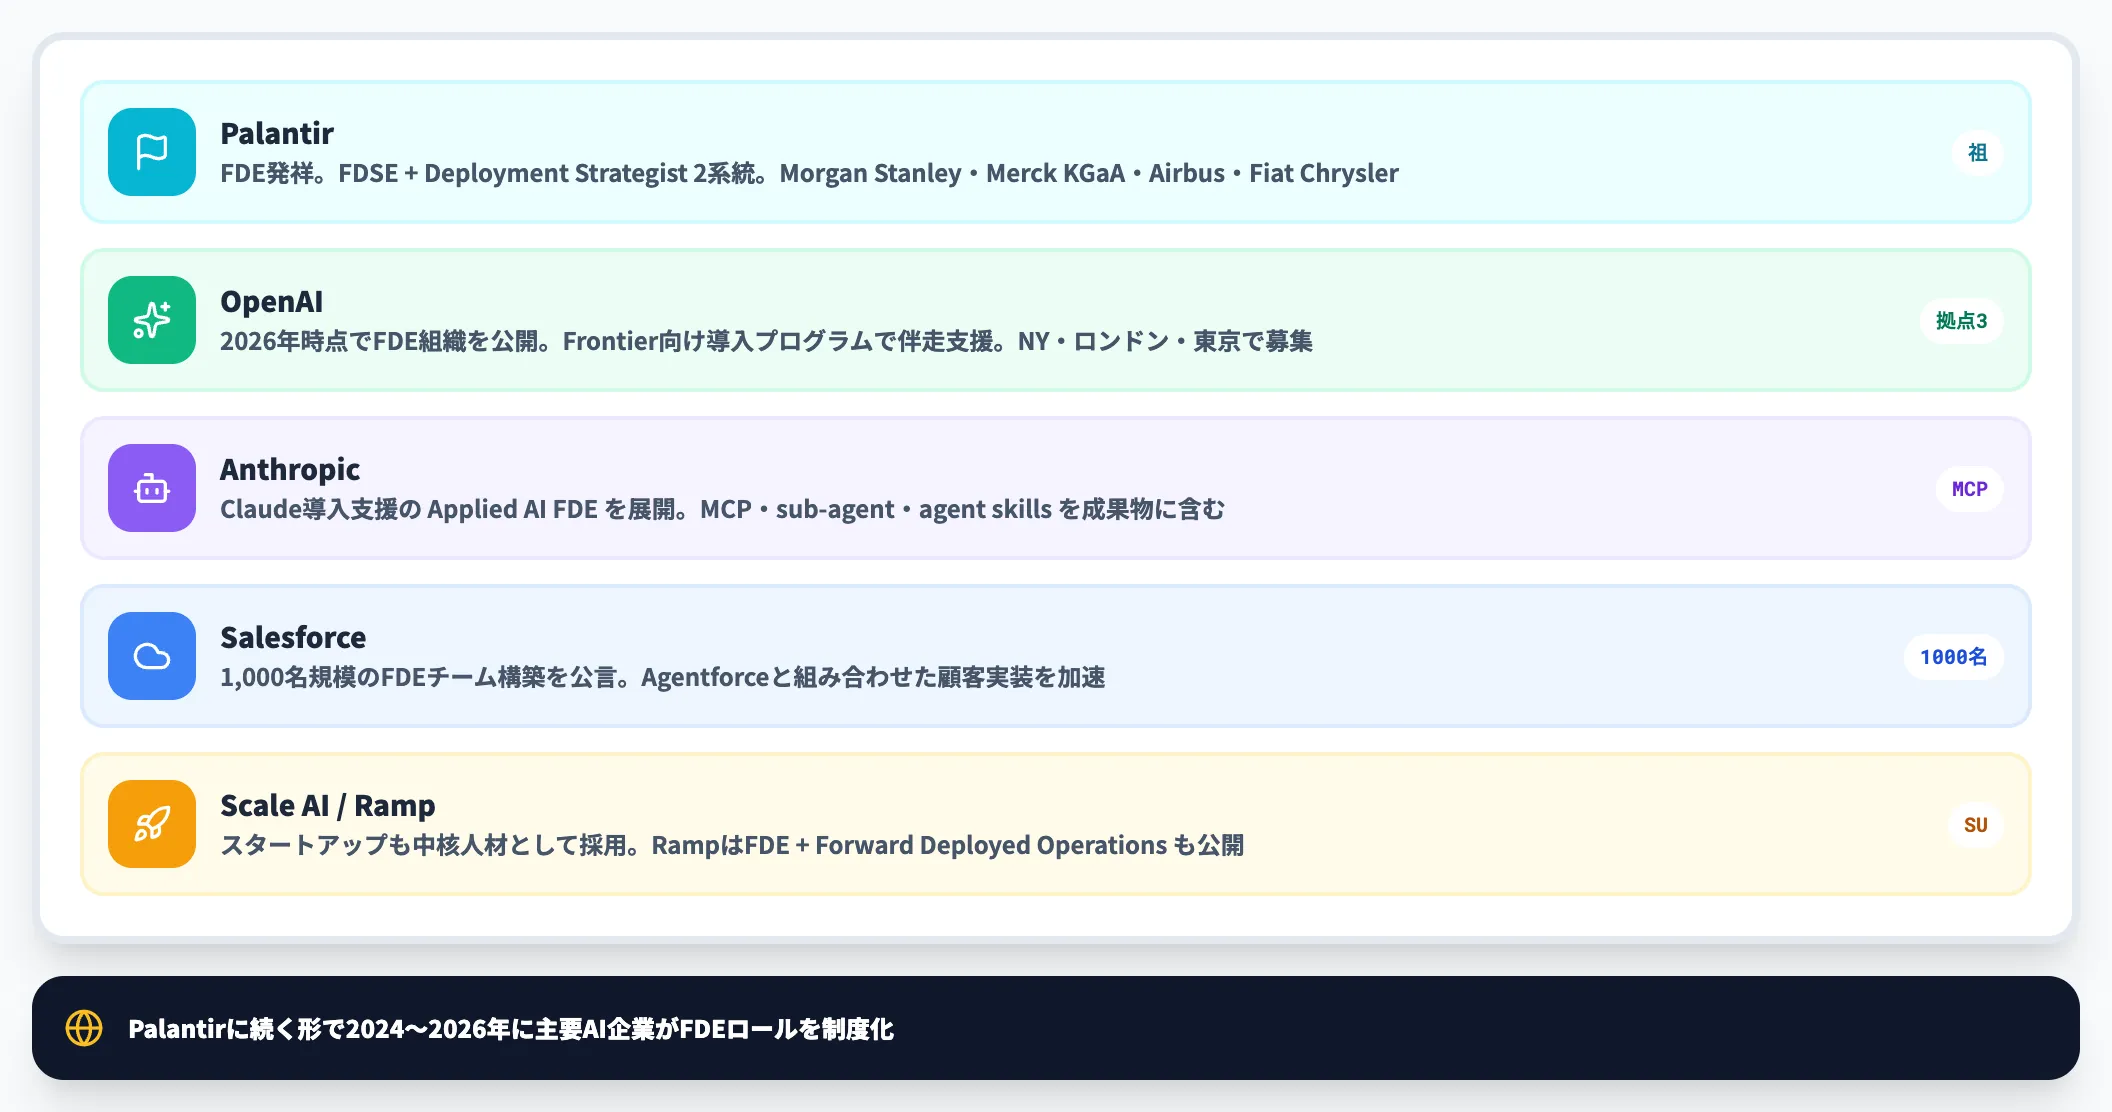Click the Anthropic description about Claude導入支援
Screen dimensions: 2112x1112
722,509
